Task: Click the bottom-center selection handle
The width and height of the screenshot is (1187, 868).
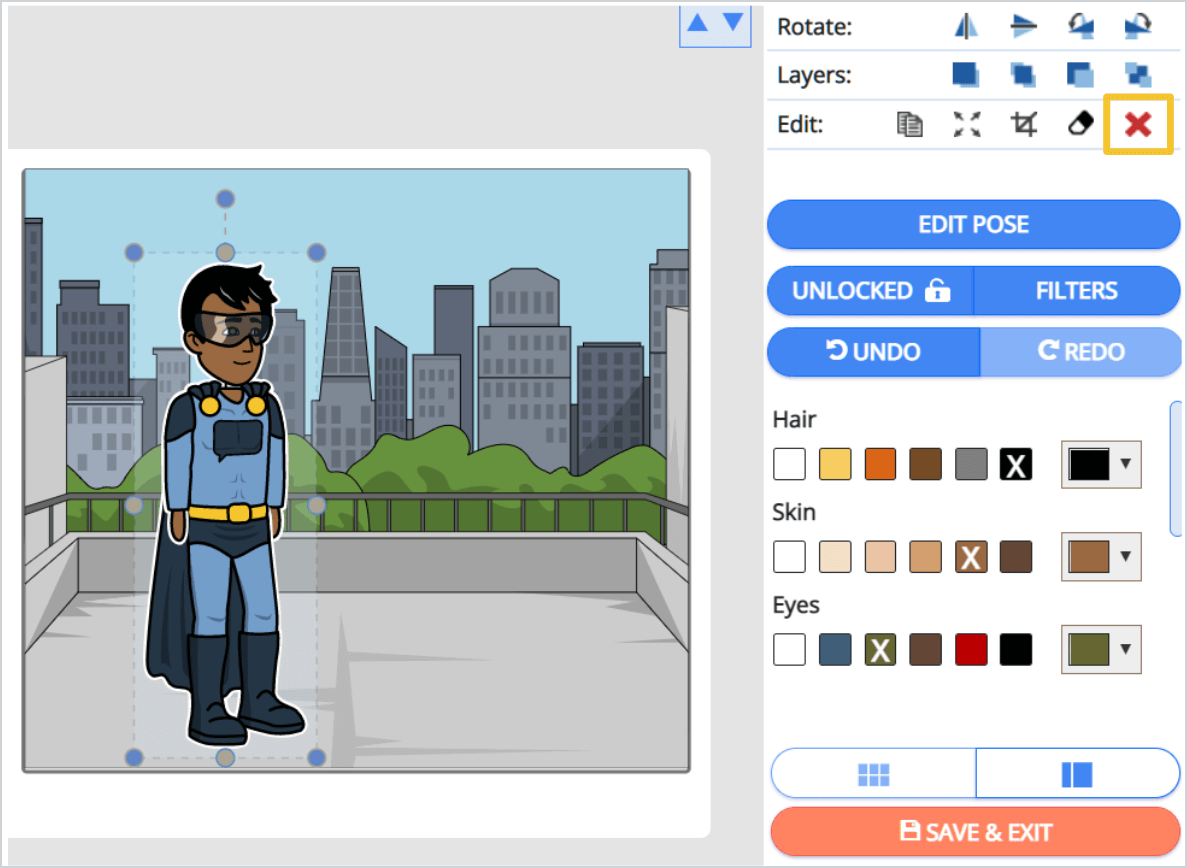Action: tap(225, 758)
